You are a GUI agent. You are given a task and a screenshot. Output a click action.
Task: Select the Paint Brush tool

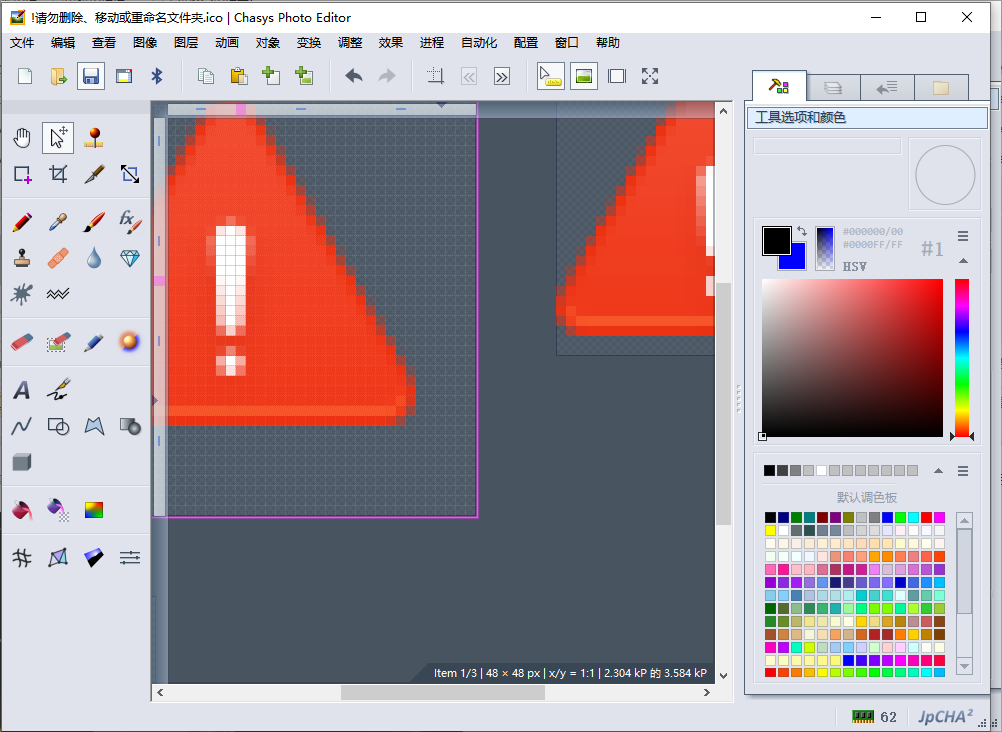[93, 221]
